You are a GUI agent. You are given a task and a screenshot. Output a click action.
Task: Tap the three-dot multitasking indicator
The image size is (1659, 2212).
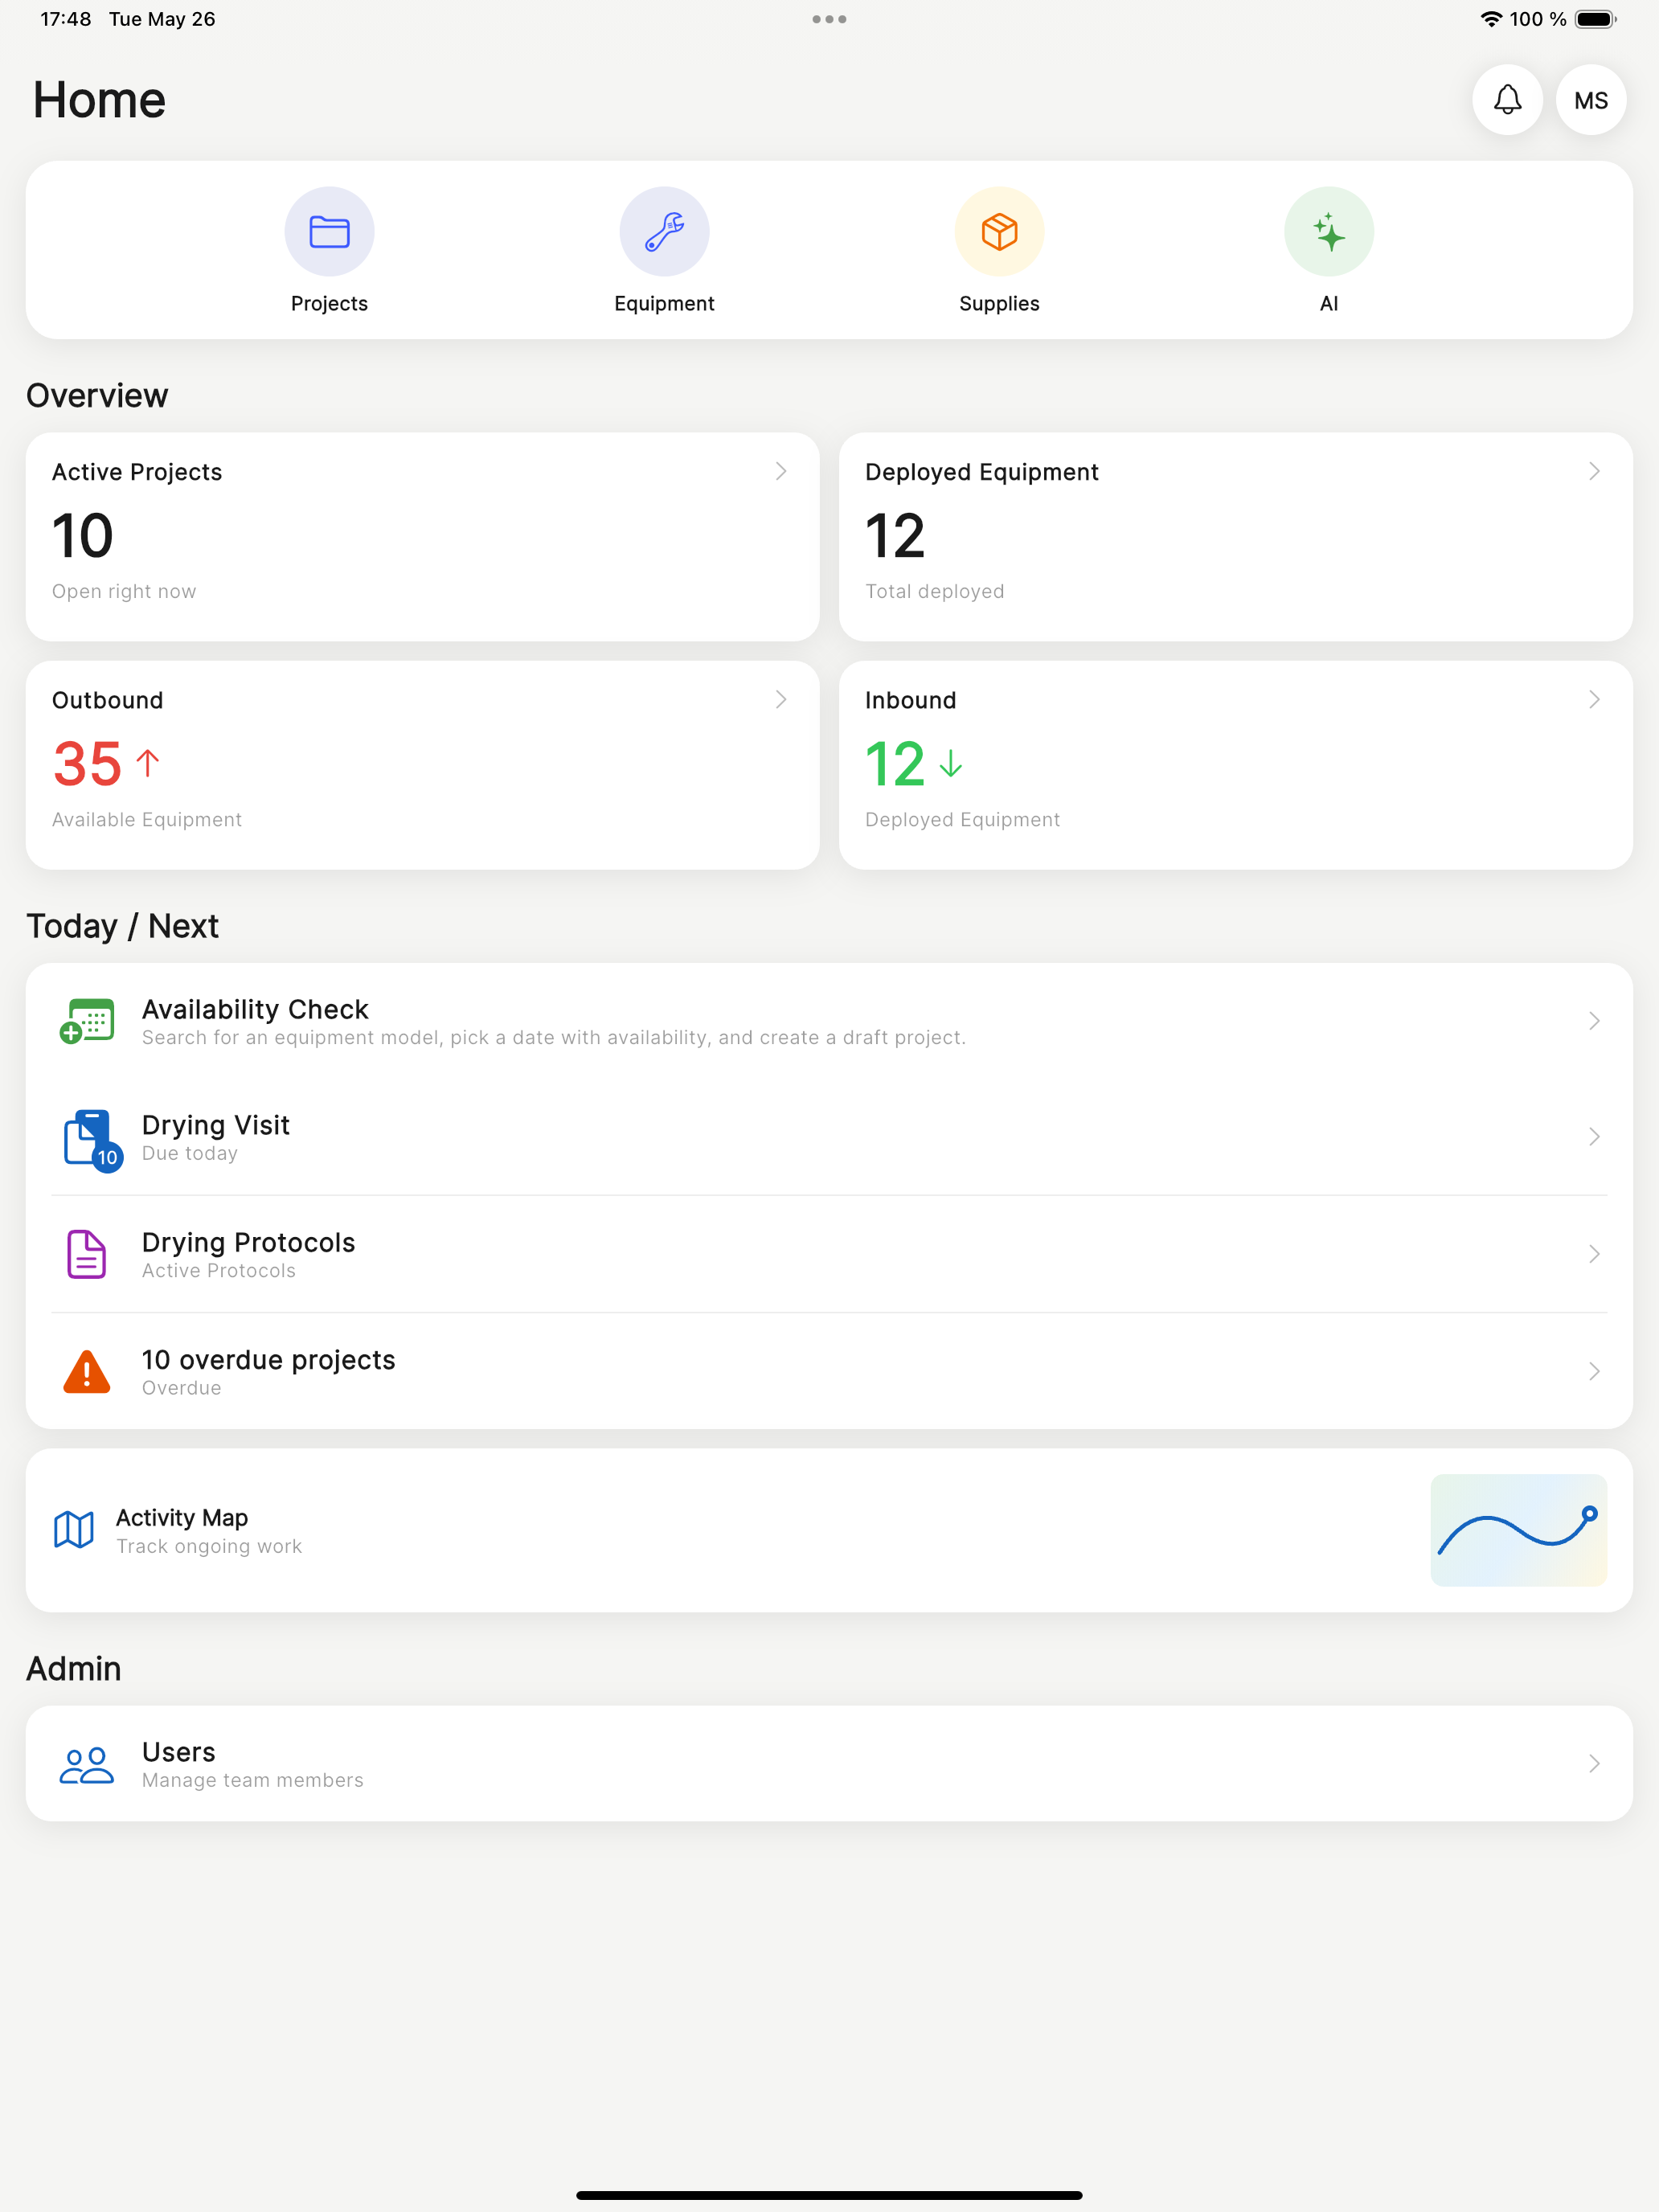829,19
